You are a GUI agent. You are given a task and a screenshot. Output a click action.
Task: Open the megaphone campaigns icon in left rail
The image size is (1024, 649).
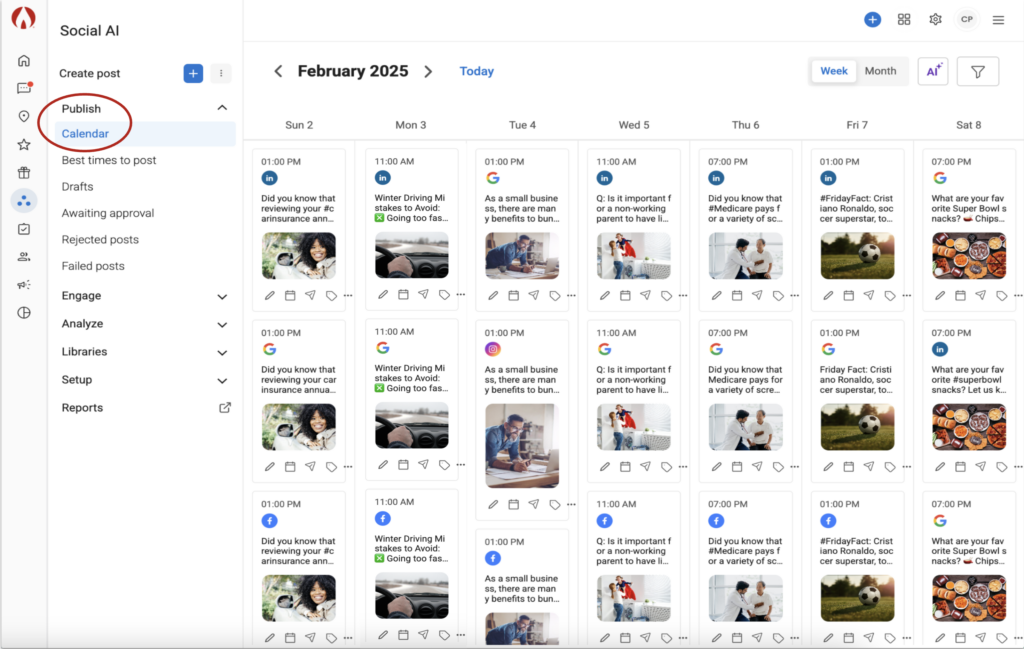(x=24, y=285)
